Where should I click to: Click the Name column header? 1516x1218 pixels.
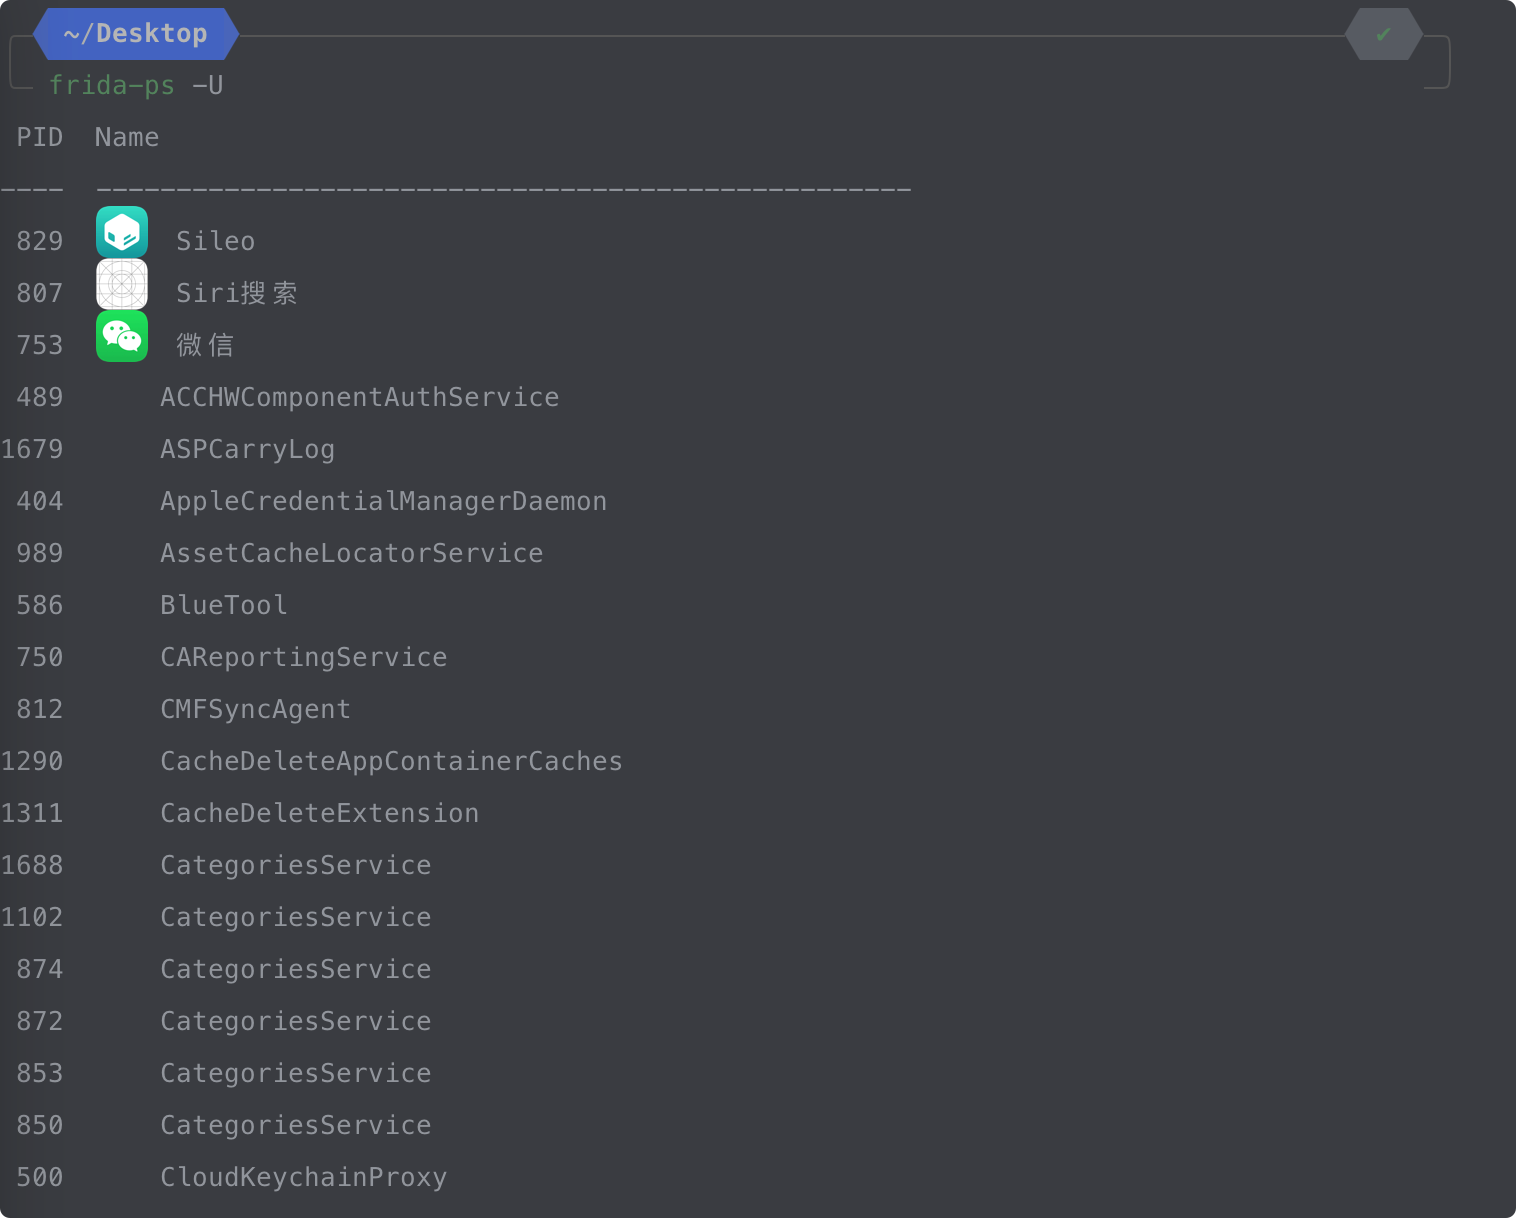click(x=127, y=137)
